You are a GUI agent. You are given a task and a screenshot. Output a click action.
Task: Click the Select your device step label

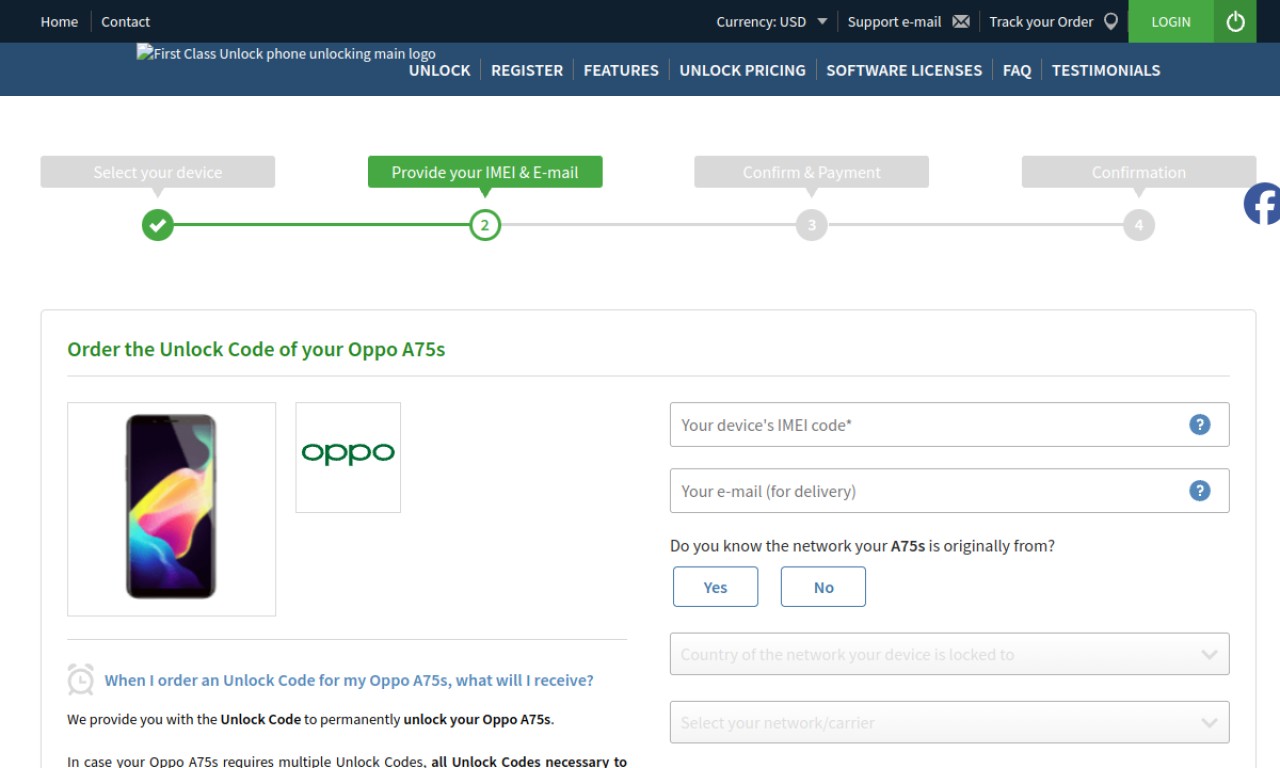pos(158,172)
